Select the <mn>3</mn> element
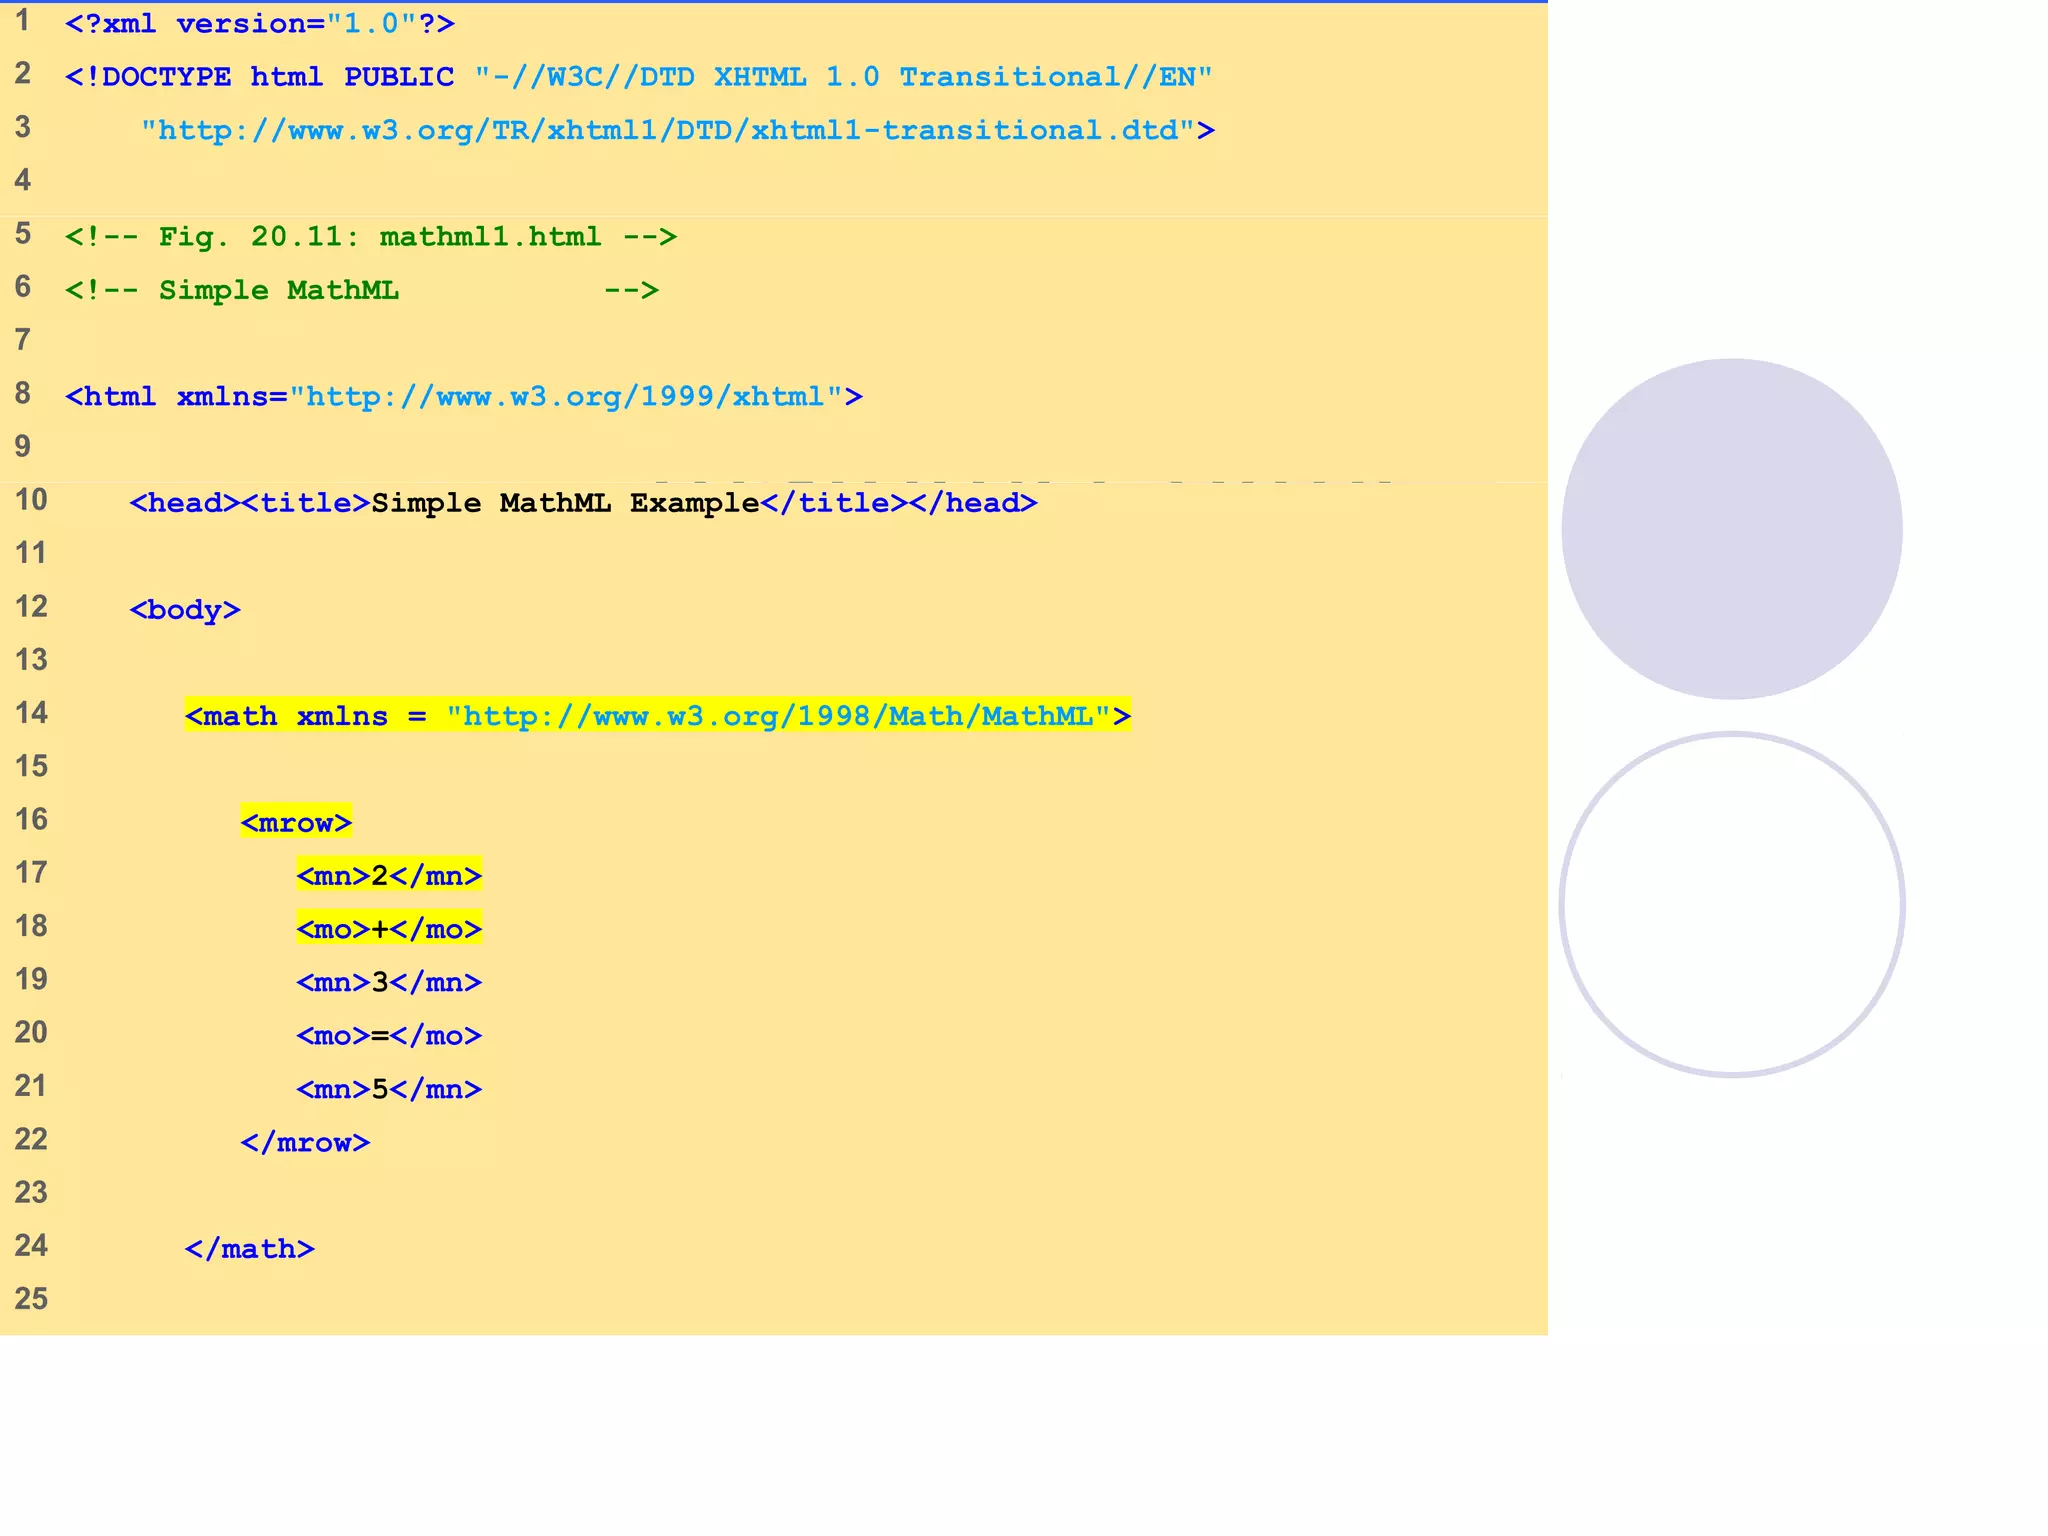 [x=389, y=983]
